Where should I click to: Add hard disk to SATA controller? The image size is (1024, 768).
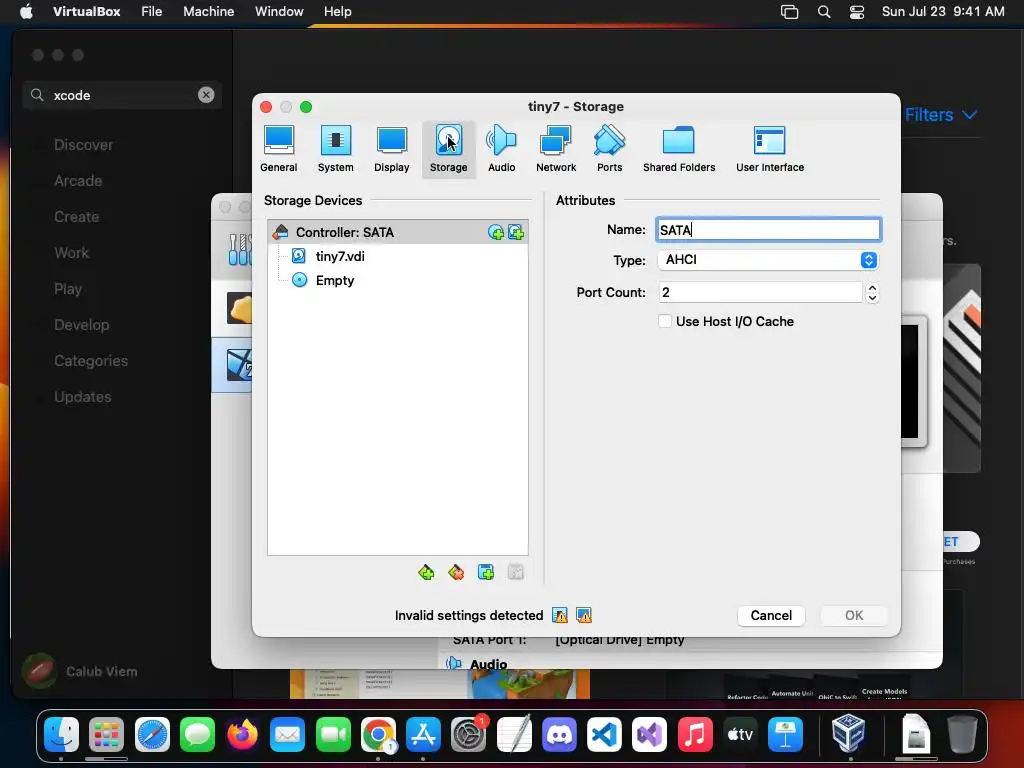click(516, 232)
